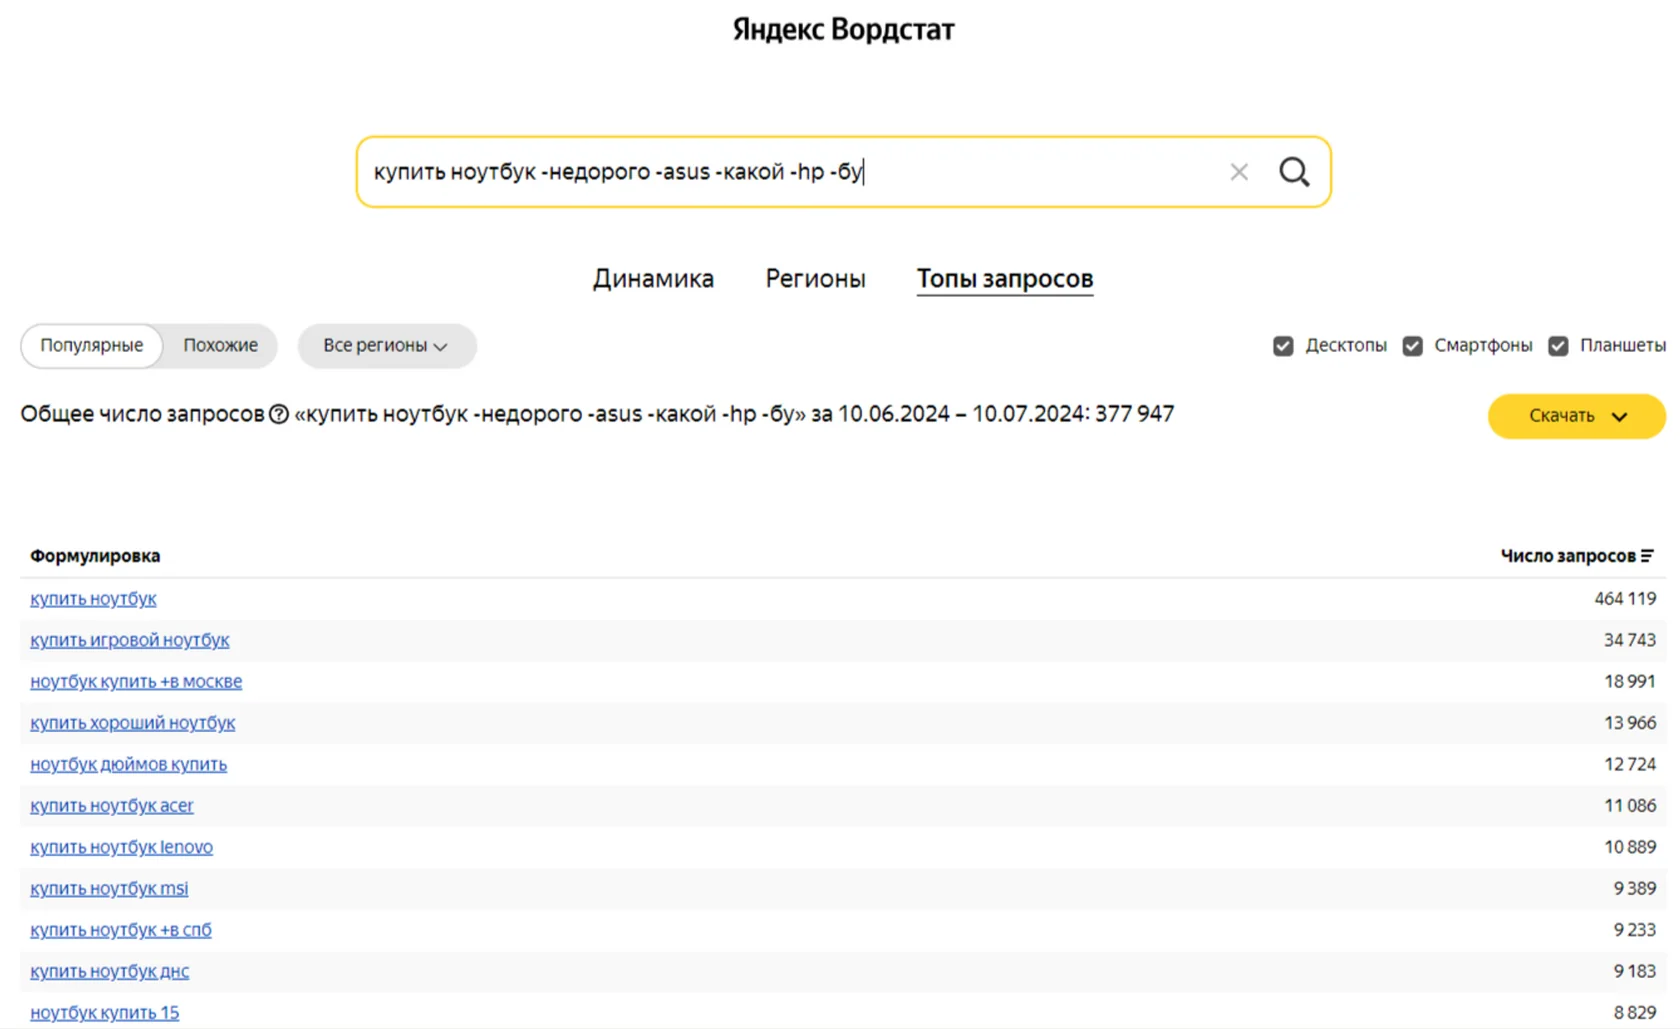Open the Все регионы dropdown
1680x1029 pixels.
(x=387, y=346)
